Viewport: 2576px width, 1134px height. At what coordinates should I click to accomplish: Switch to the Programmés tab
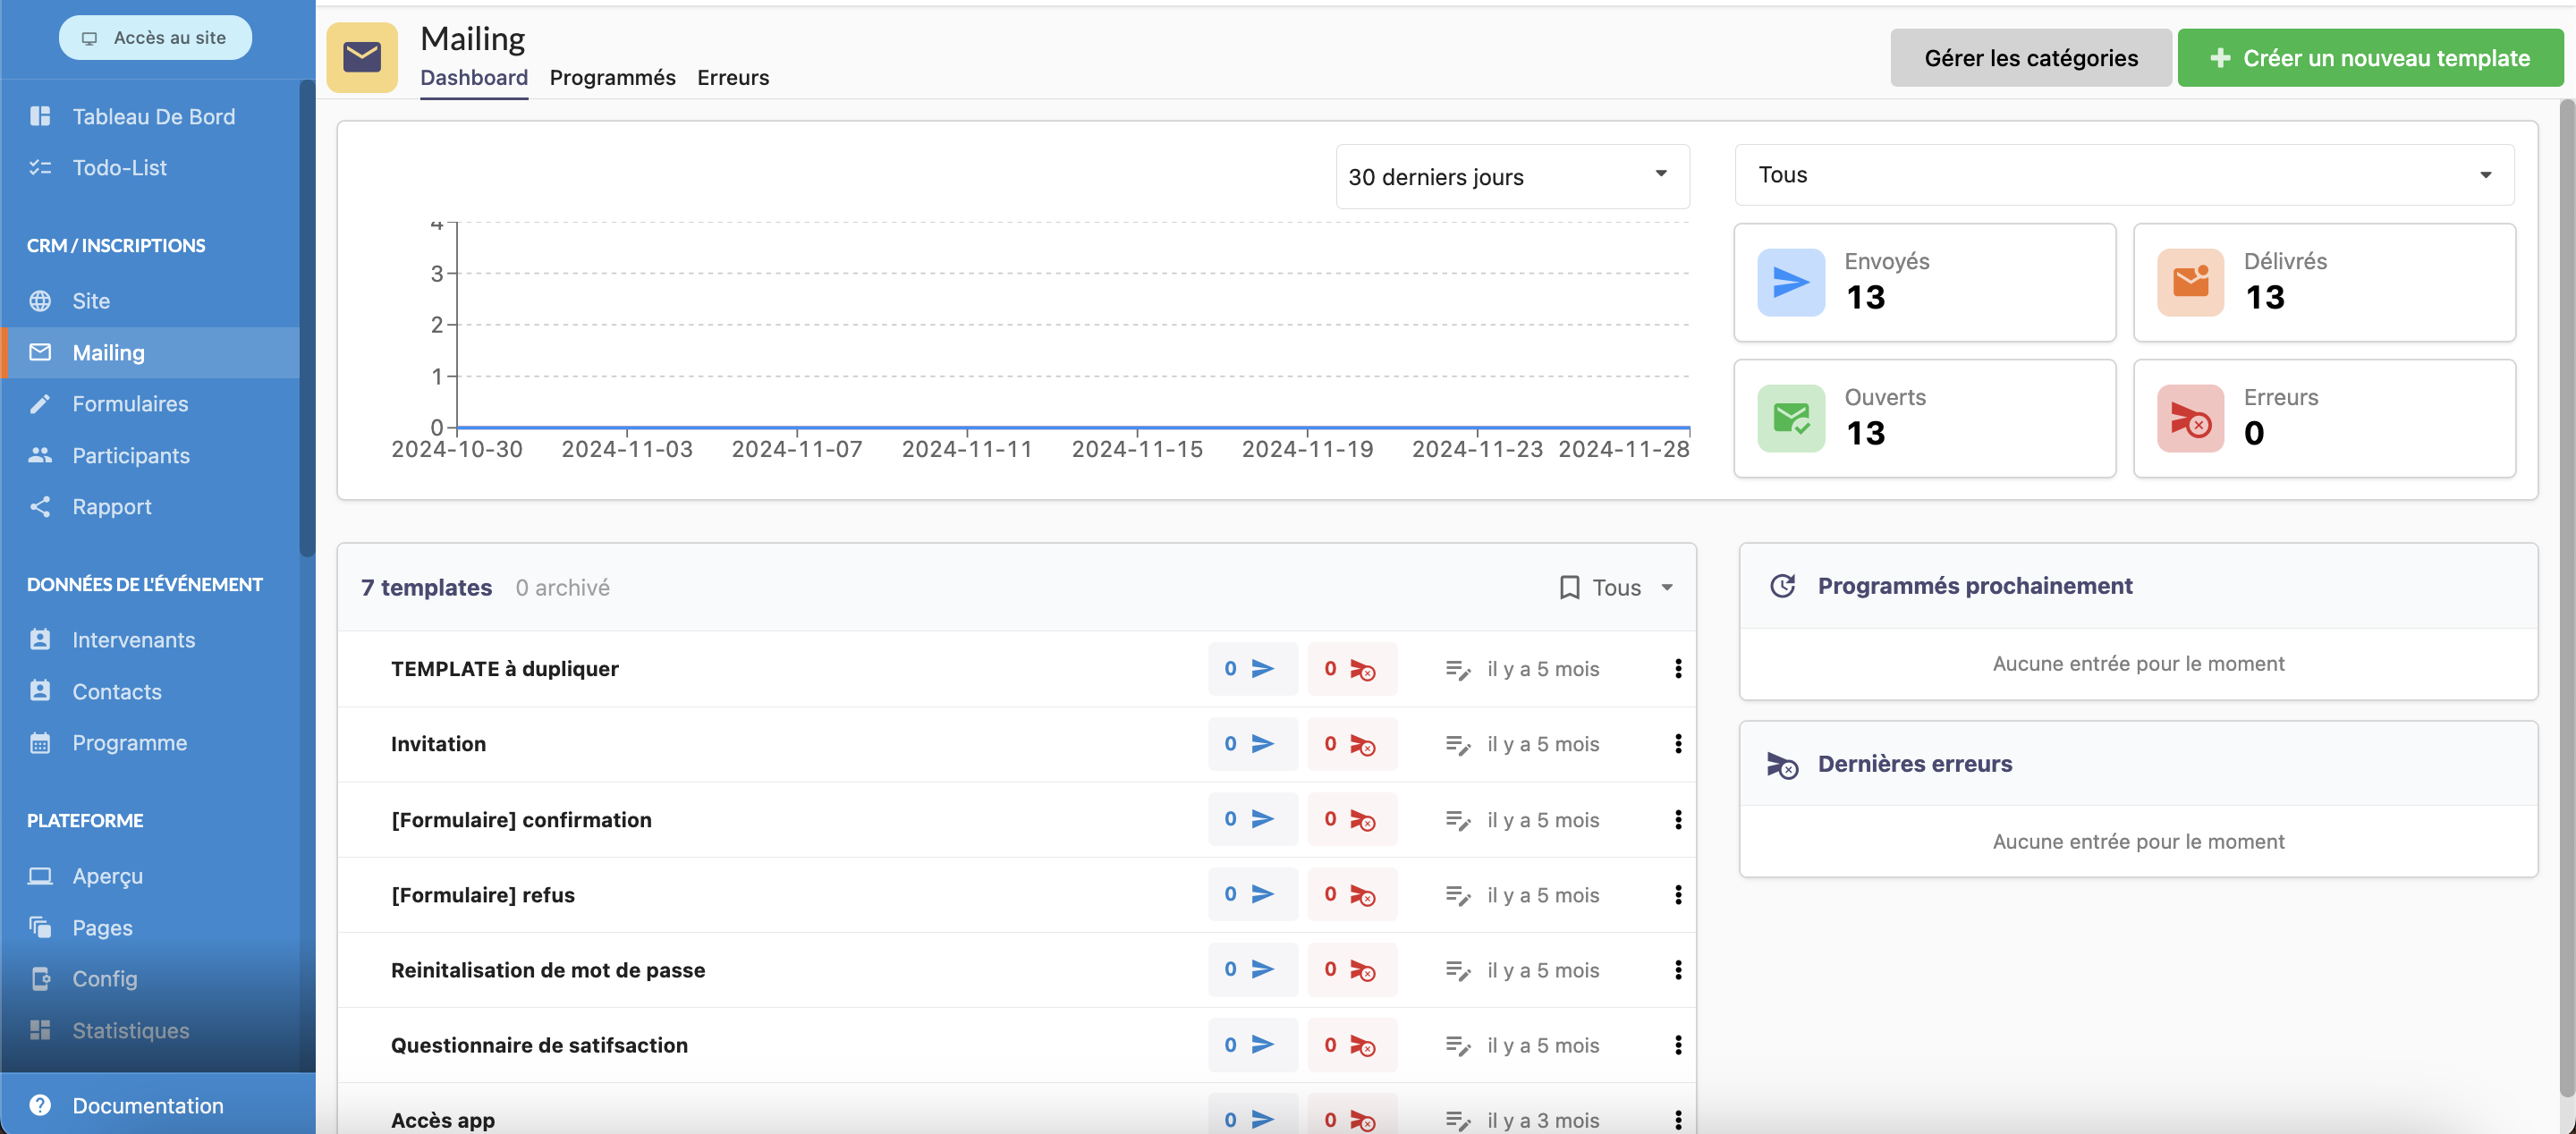(612, 78)
